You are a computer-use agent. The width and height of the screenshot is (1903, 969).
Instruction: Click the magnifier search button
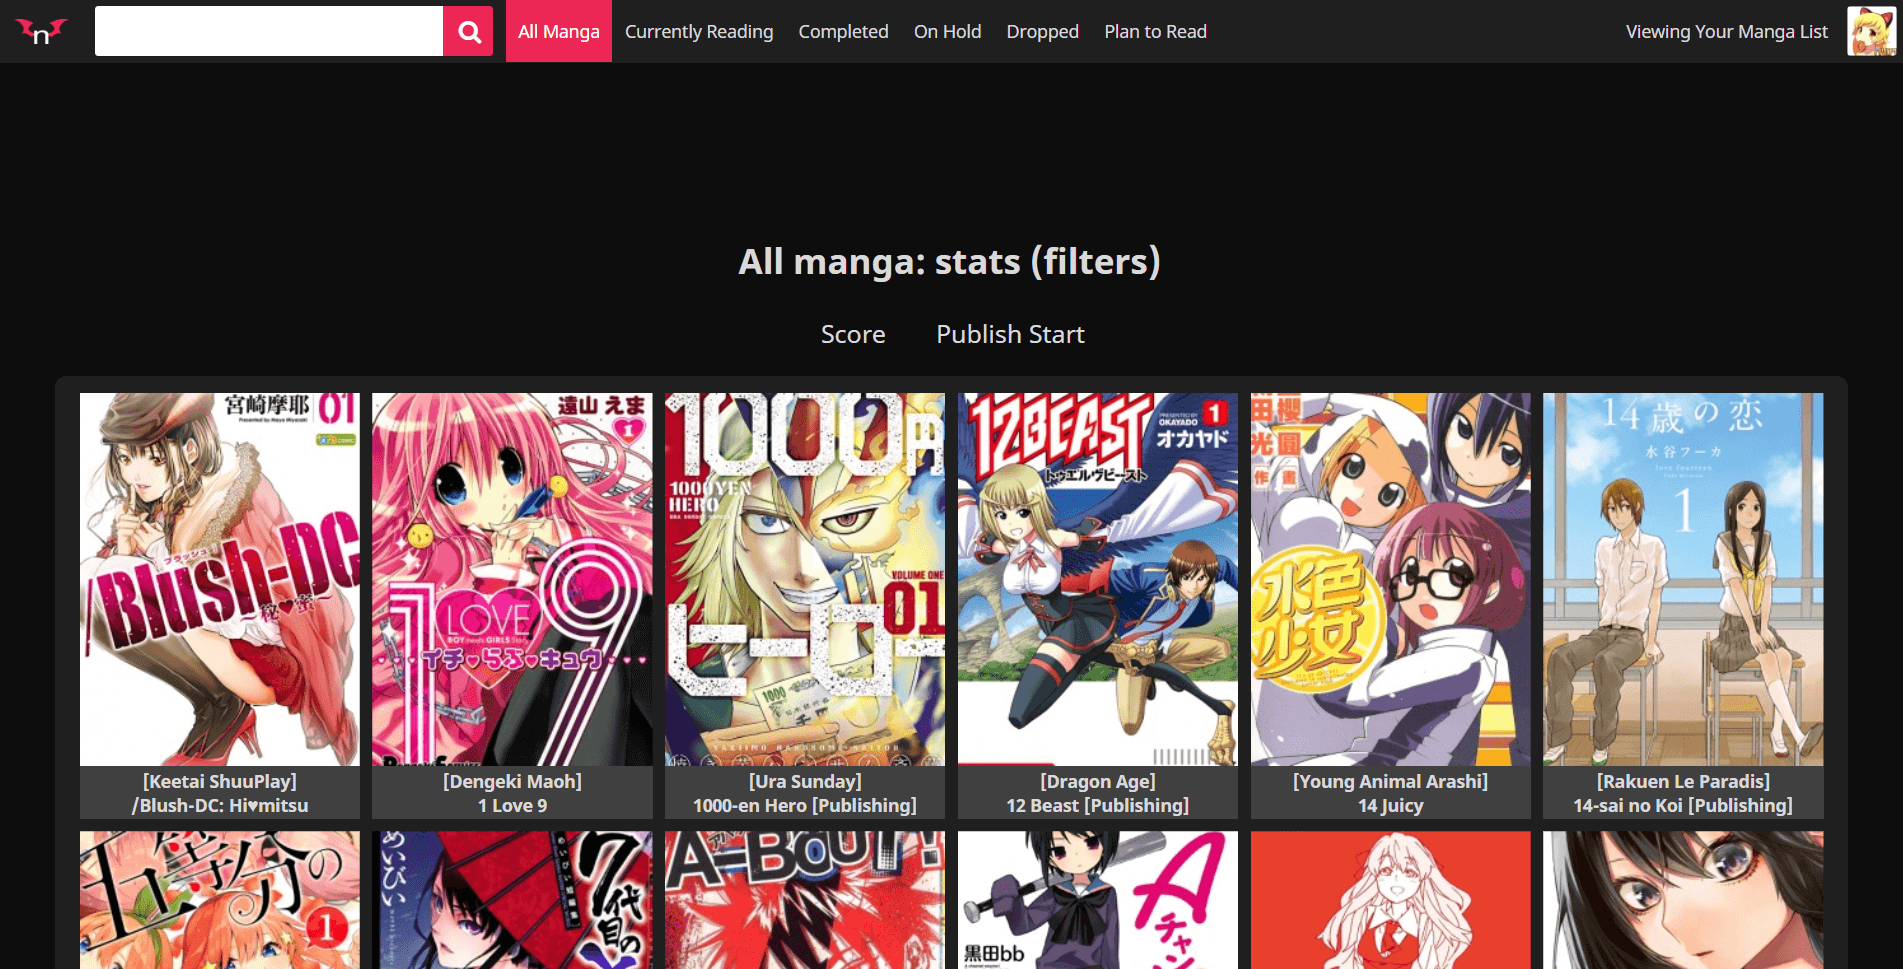[x=469, y=32]
